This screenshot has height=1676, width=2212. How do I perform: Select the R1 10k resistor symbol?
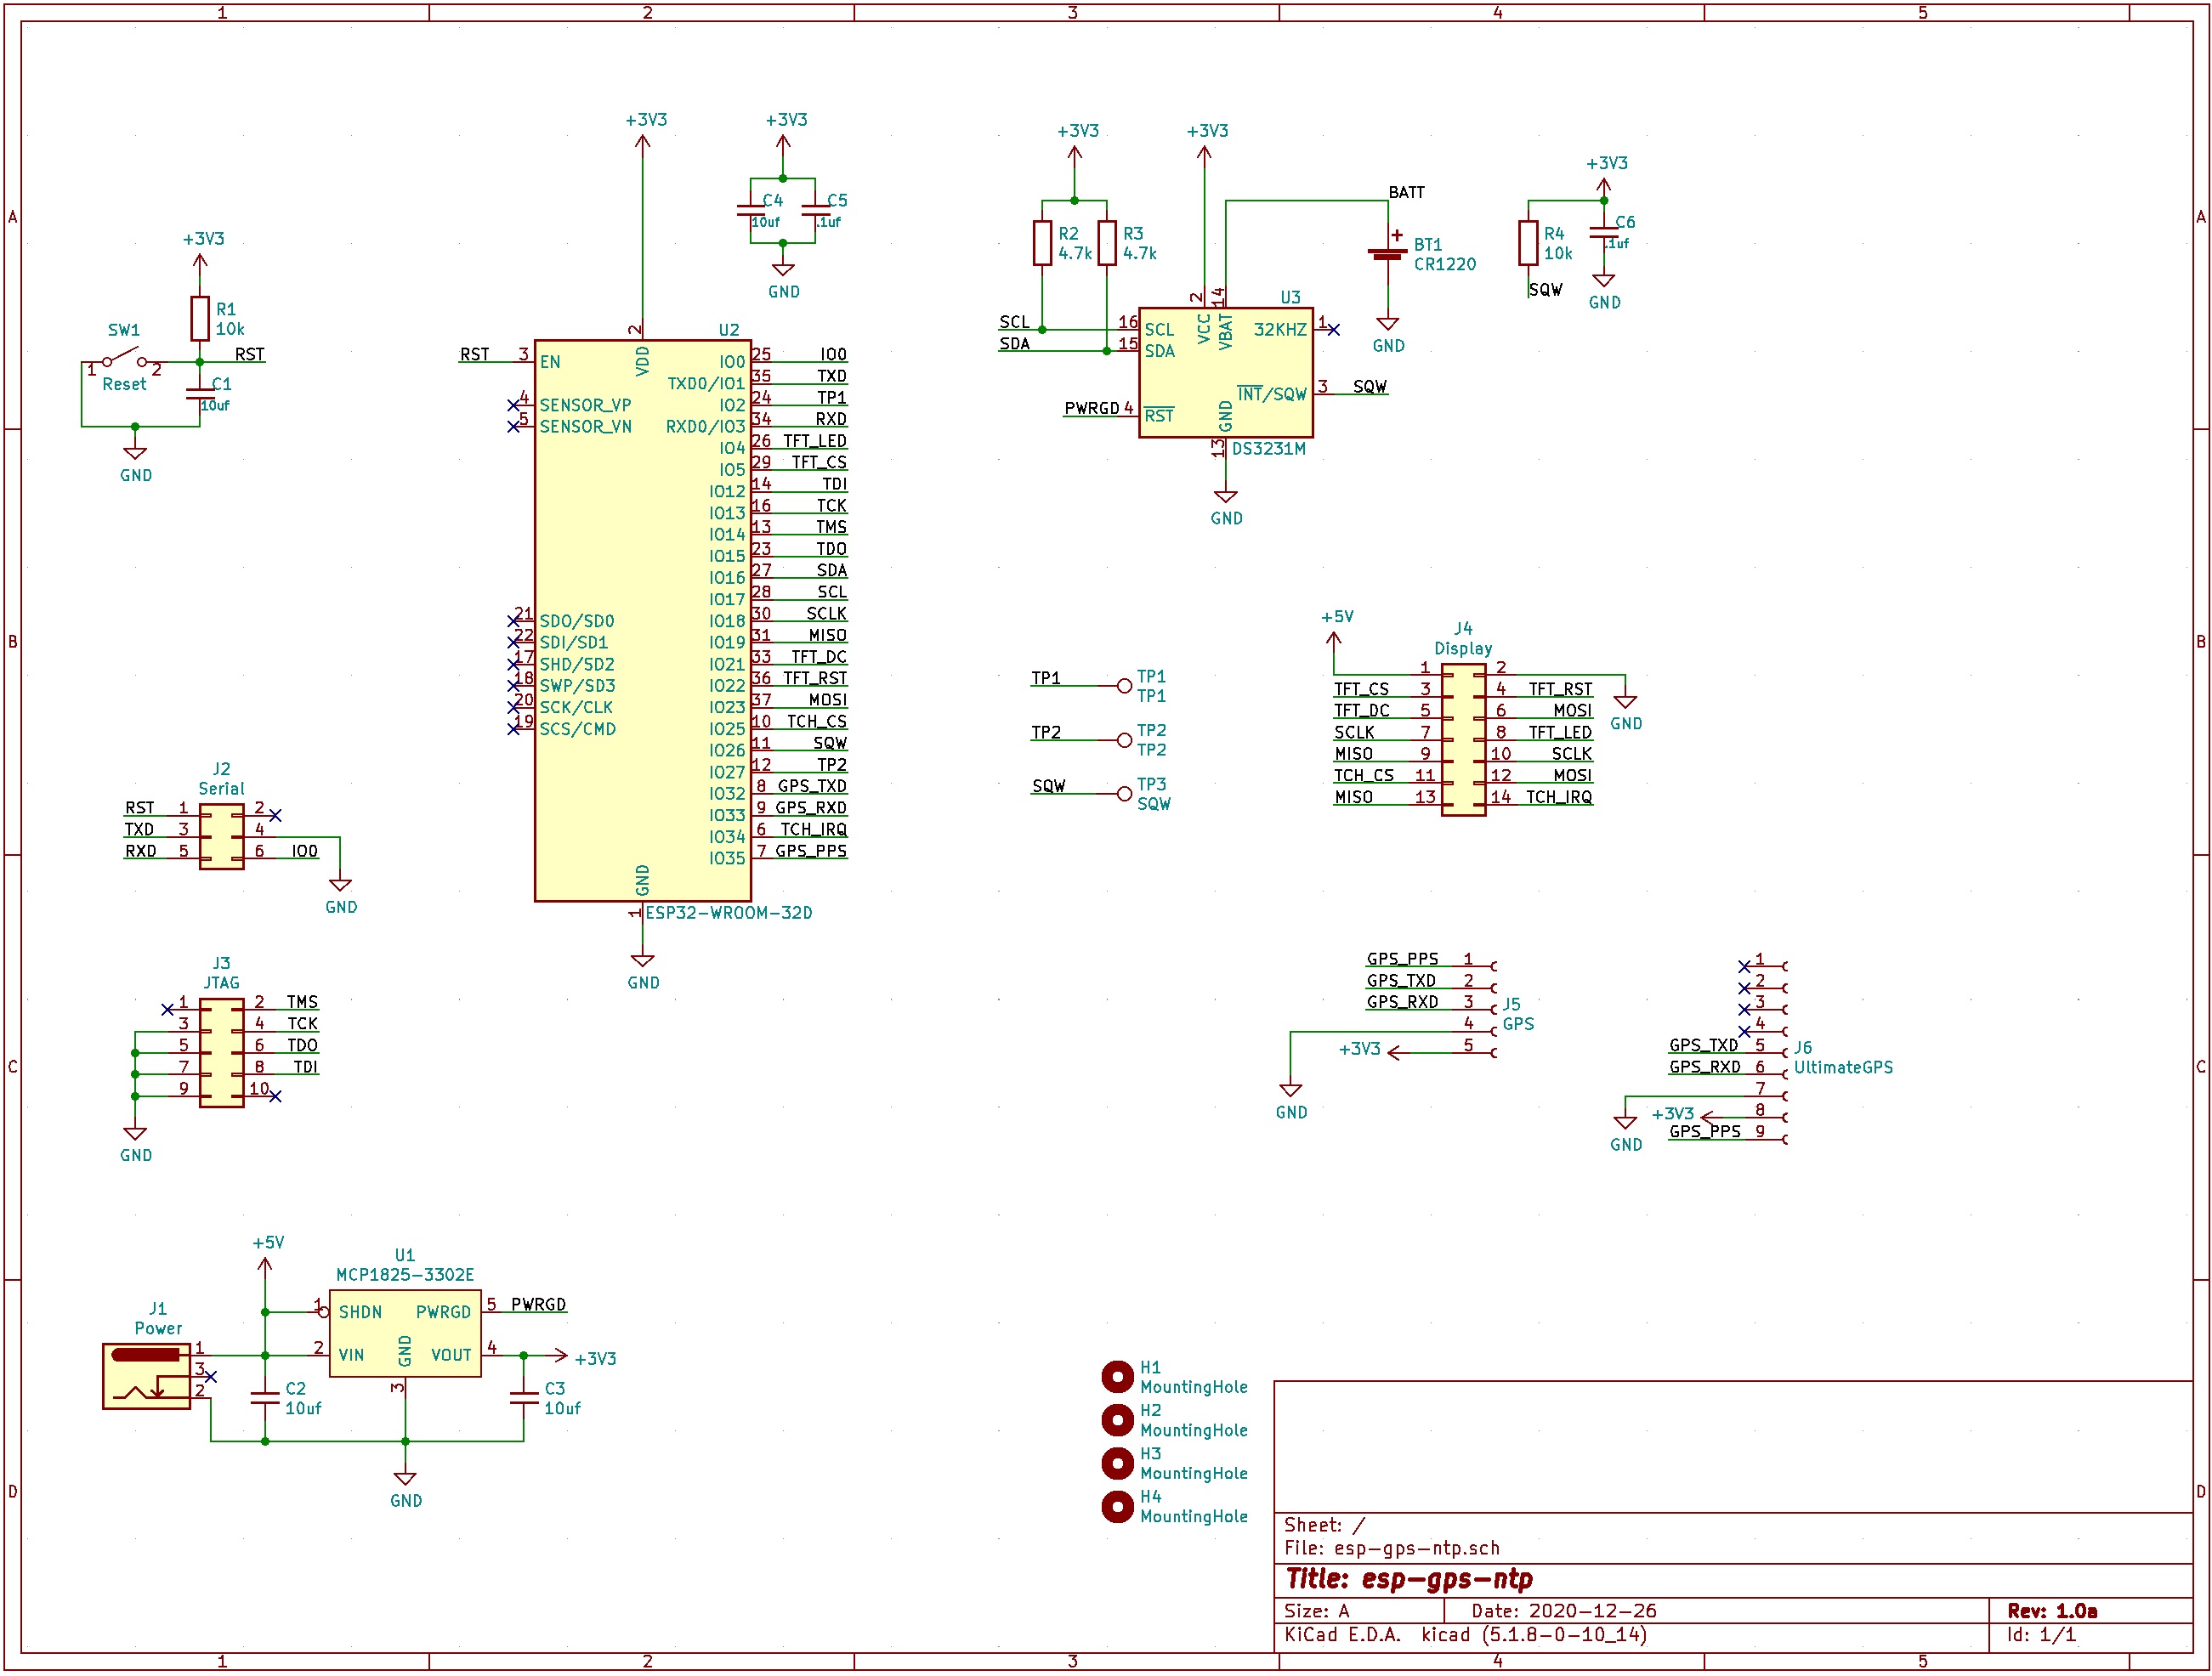pos(200,318)
